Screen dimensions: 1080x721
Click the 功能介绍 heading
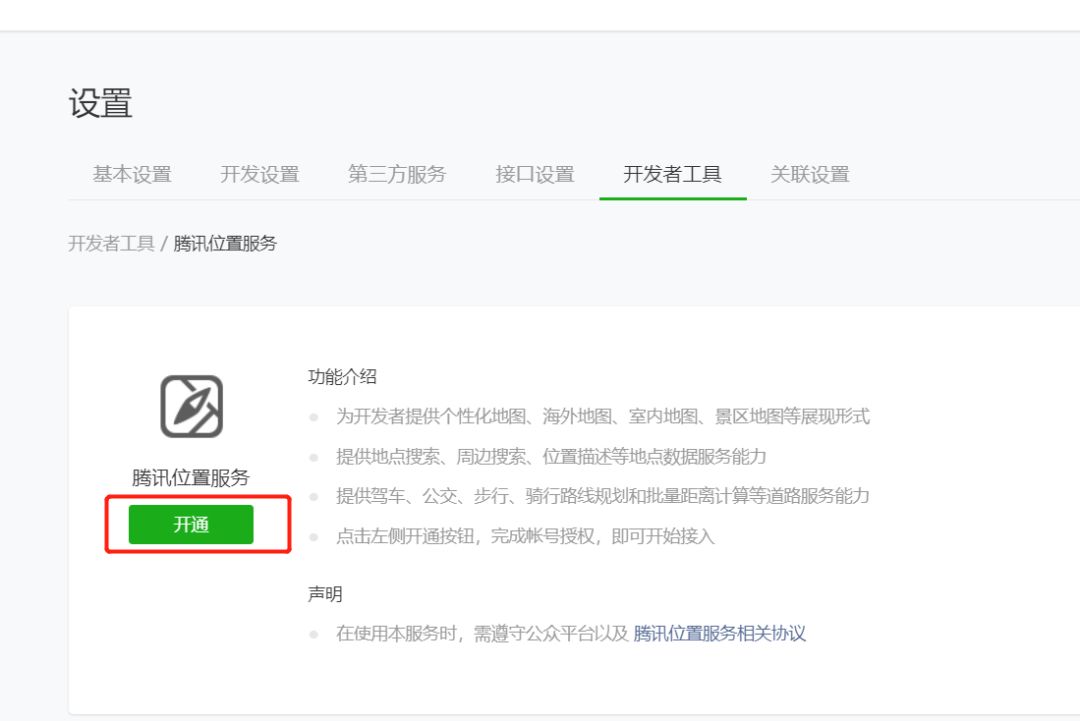click(x=342, y=377)
